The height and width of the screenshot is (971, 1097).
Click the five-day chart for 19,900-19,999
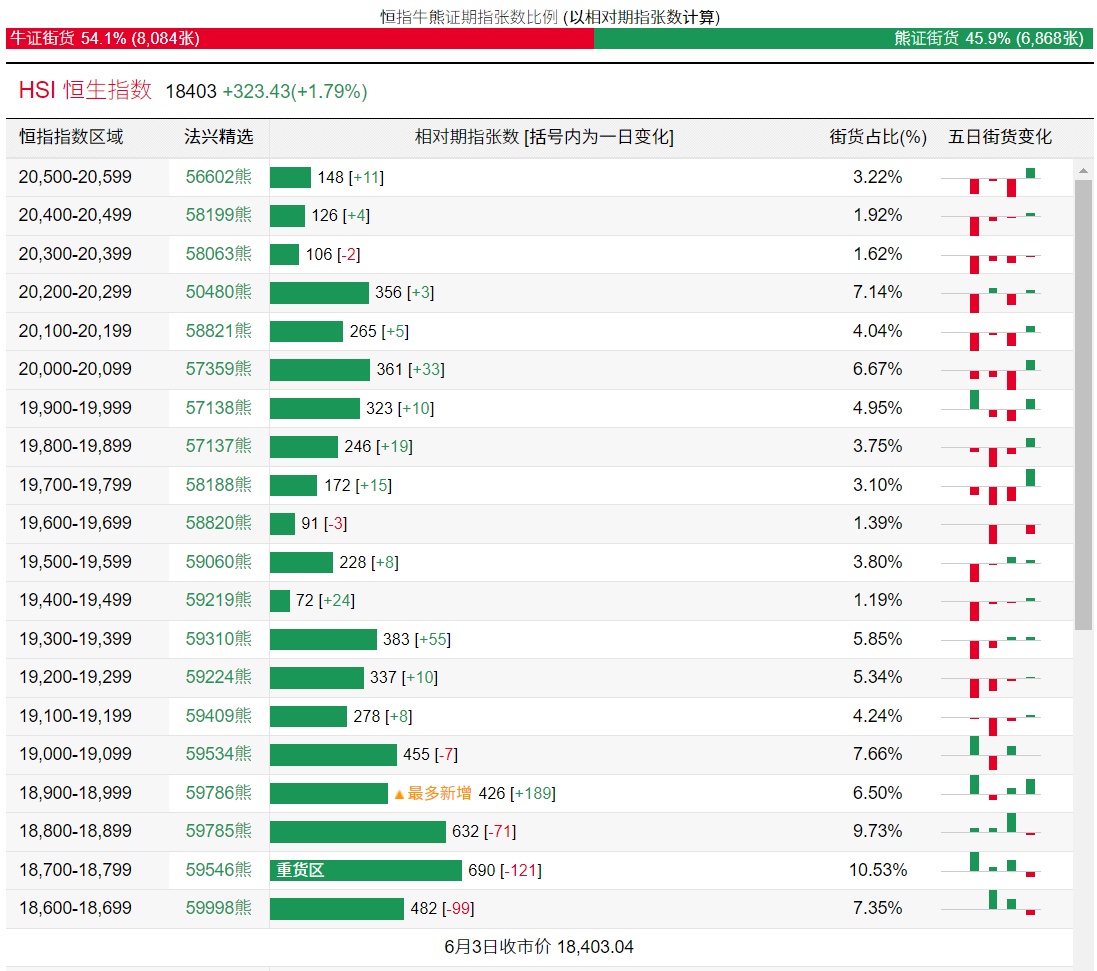coord(1003,406)
